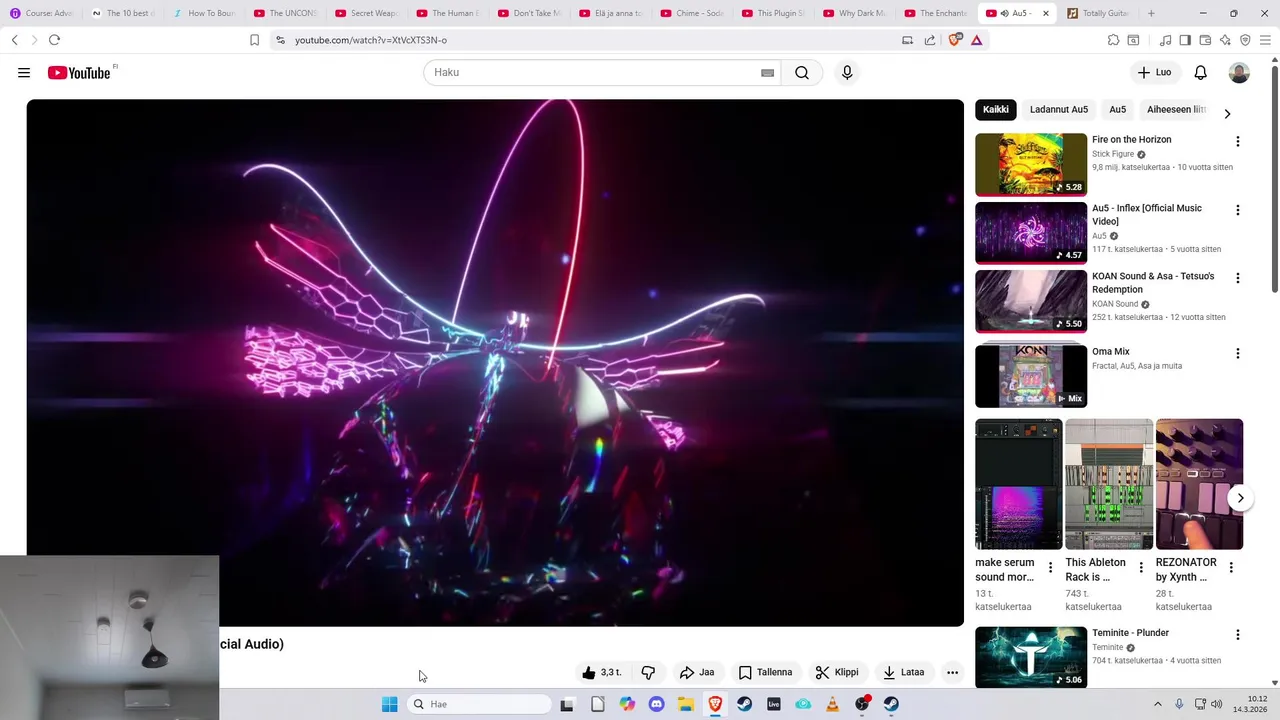1280x720 pixels.
Task: Open Fire on the Horizon video thumbnail
Action: 1031,165
